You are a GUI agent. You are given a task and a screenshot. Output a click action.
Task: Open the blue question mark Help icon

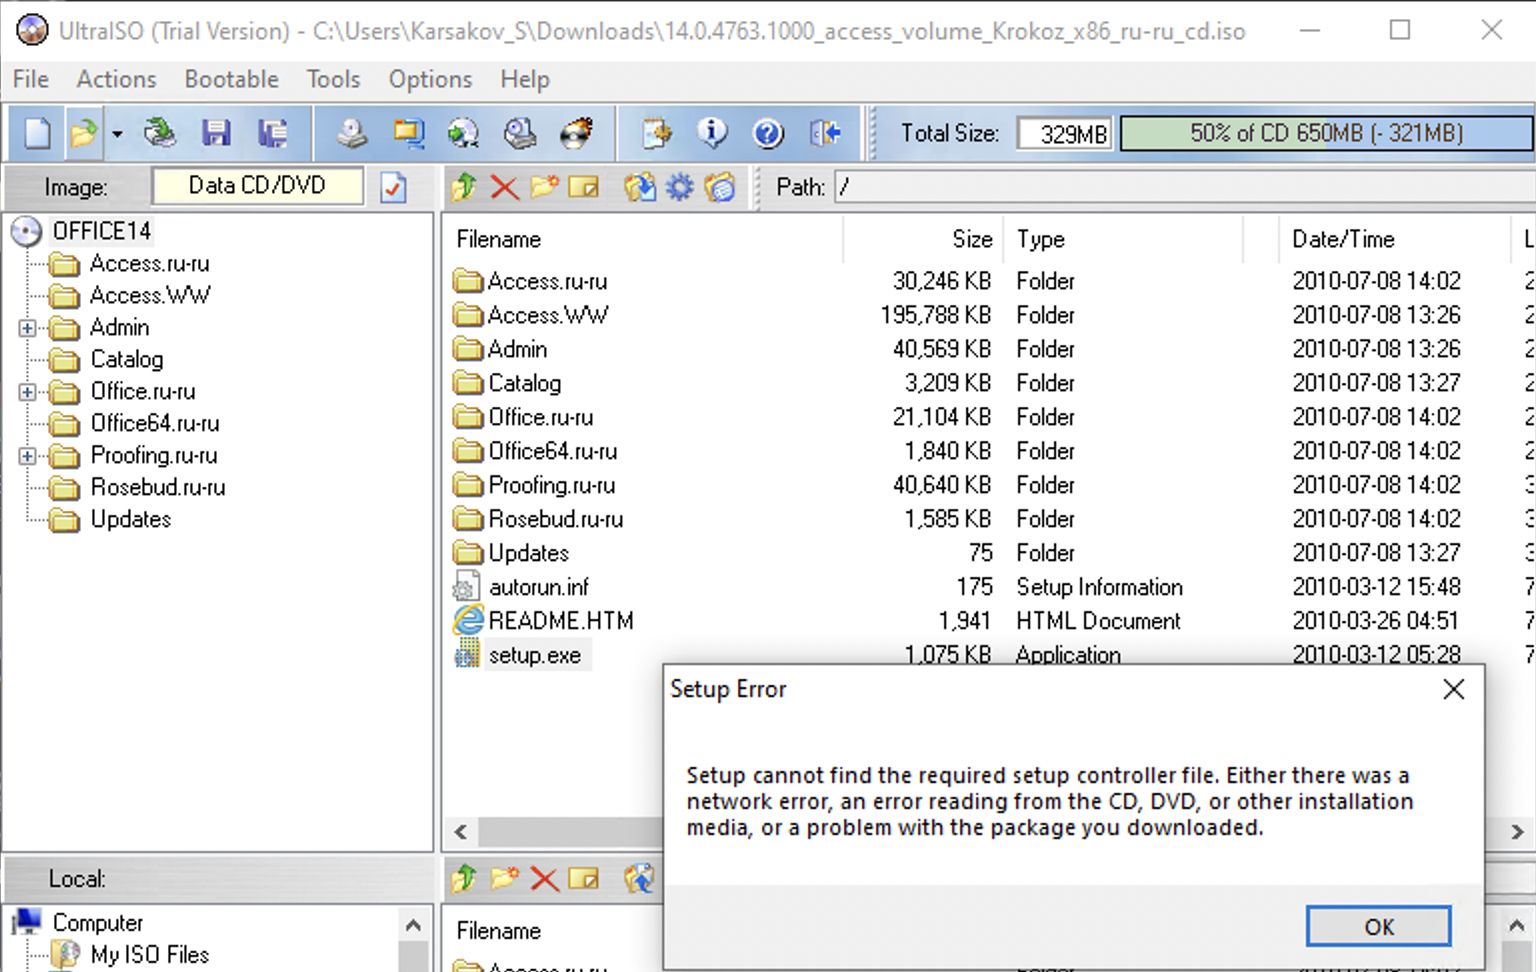[x=768, y=133]
